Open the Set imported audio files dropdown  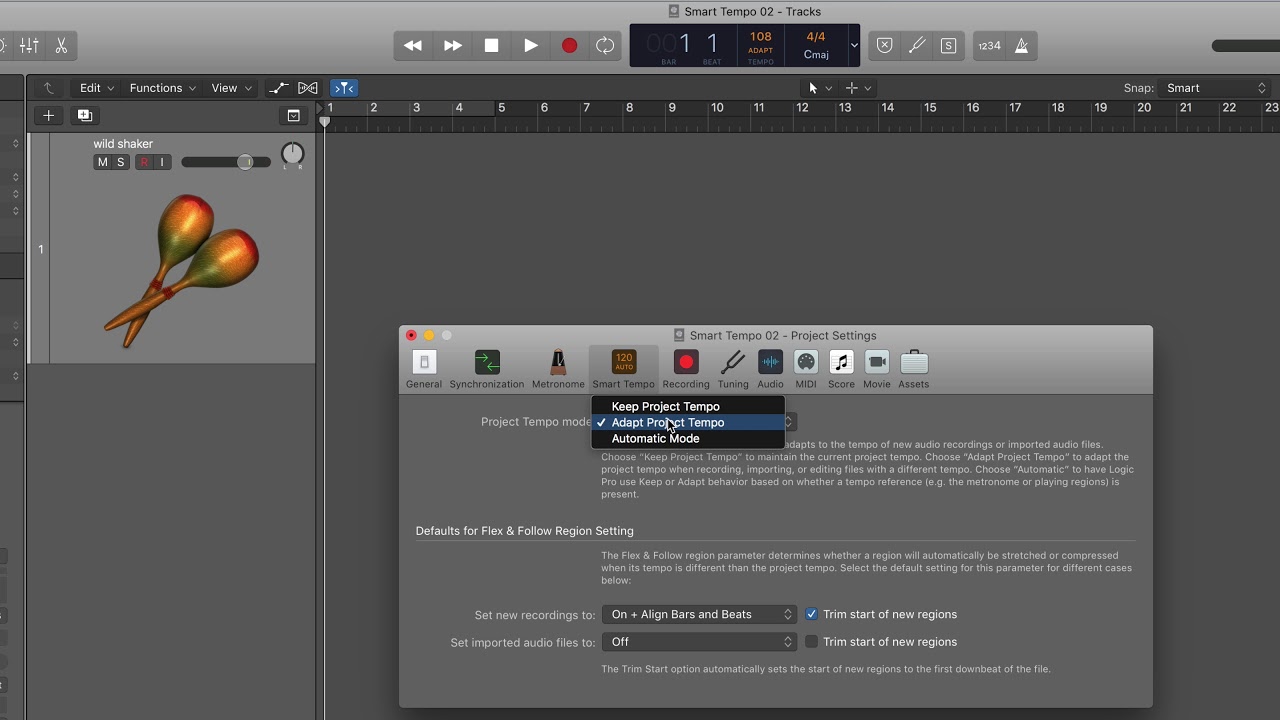point(699,642)
